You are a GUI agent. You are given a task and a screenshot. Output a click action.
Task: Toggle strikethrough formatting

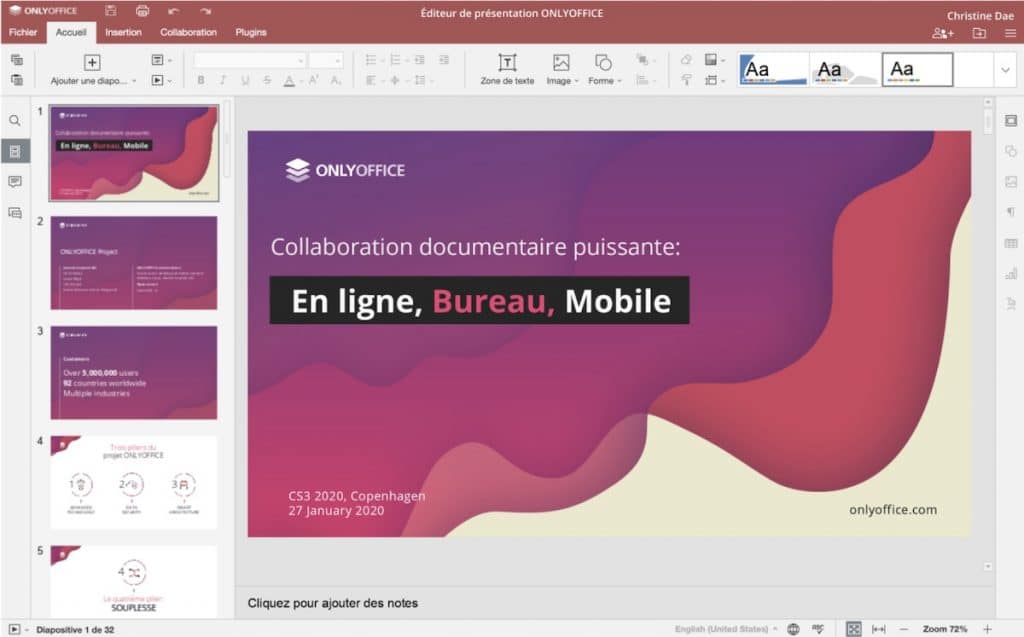(266, 80)
